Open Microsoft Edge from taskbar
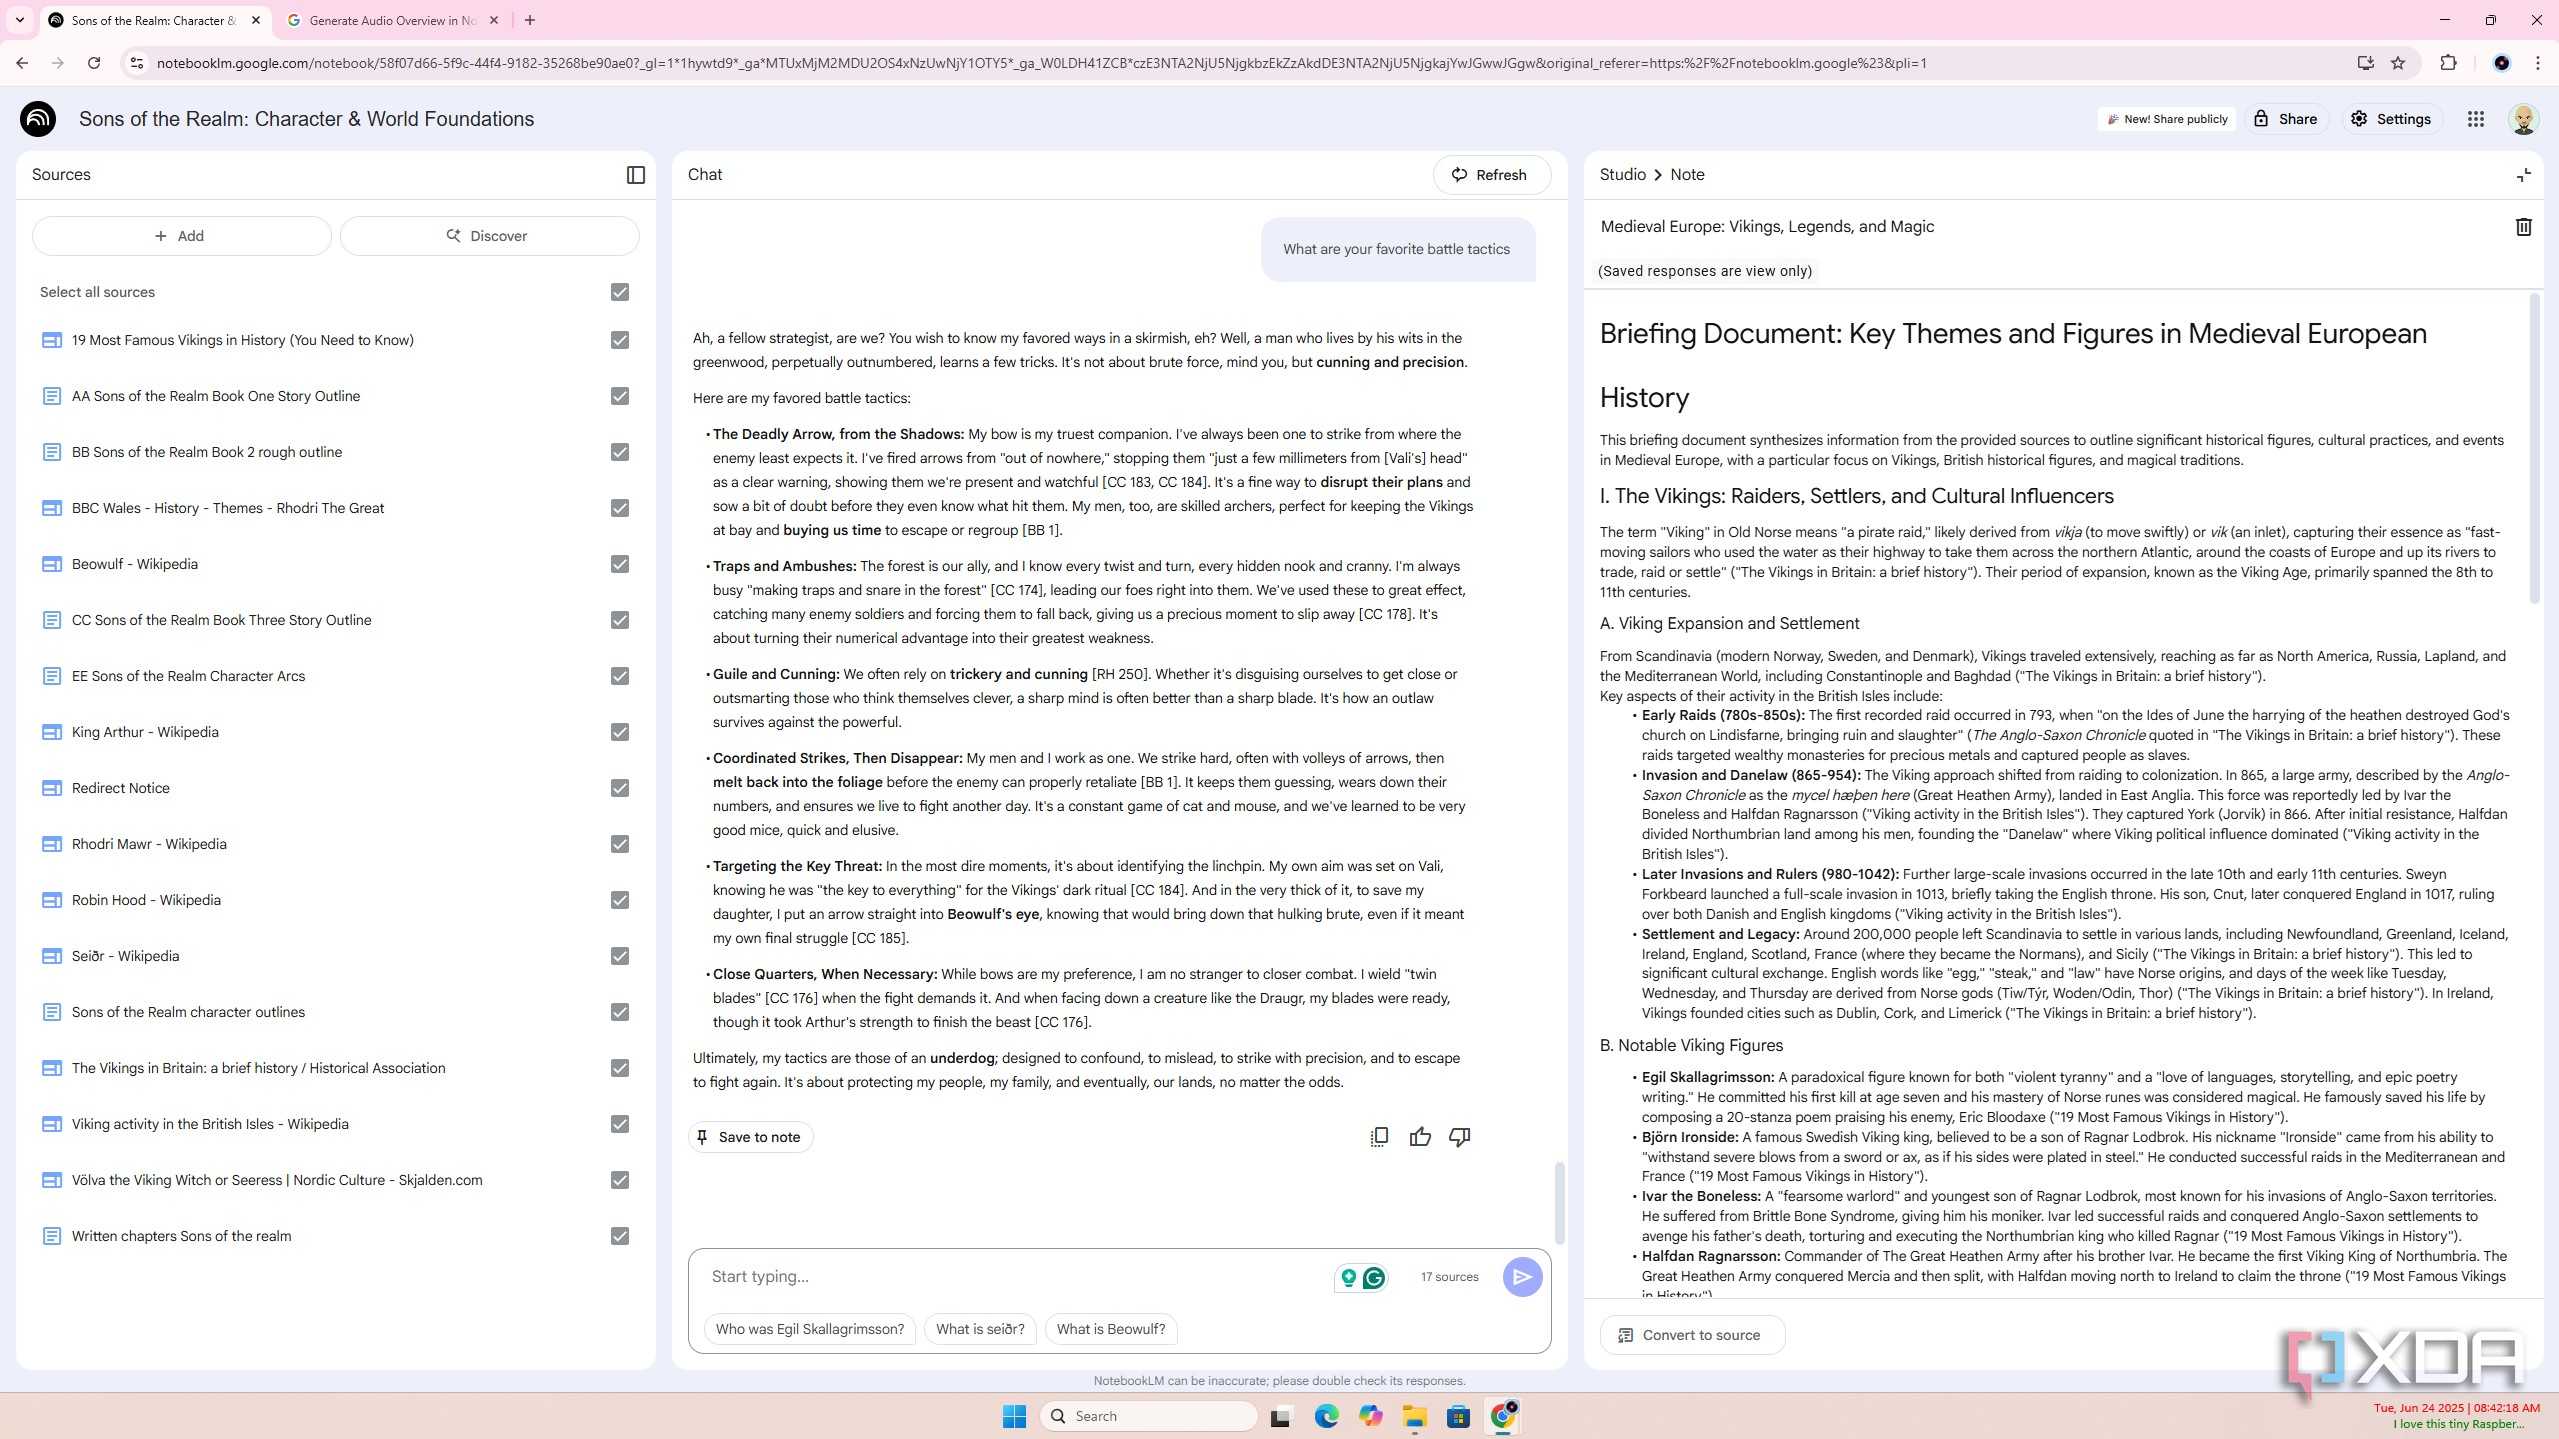This screenshot has height=1439, width=2559. pos(1326,1416)
